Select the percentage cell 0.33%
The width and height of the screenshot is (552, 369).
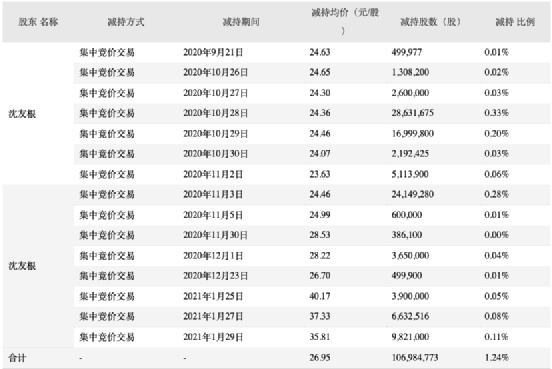(x=496, y=113)
